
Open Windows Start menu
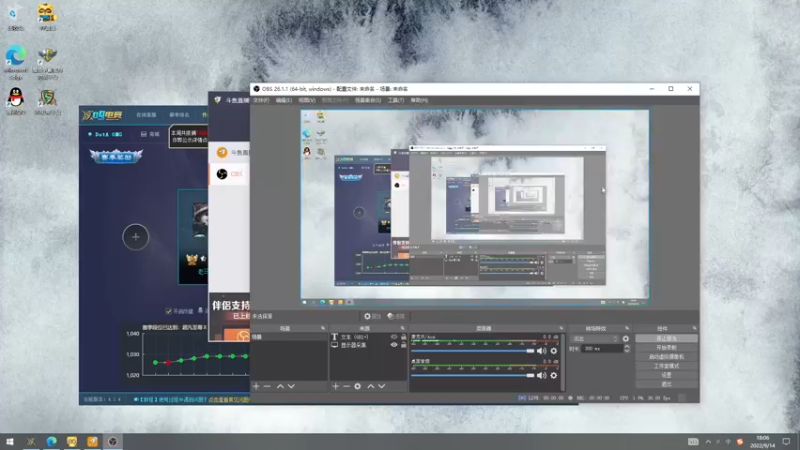pos(10,441)
